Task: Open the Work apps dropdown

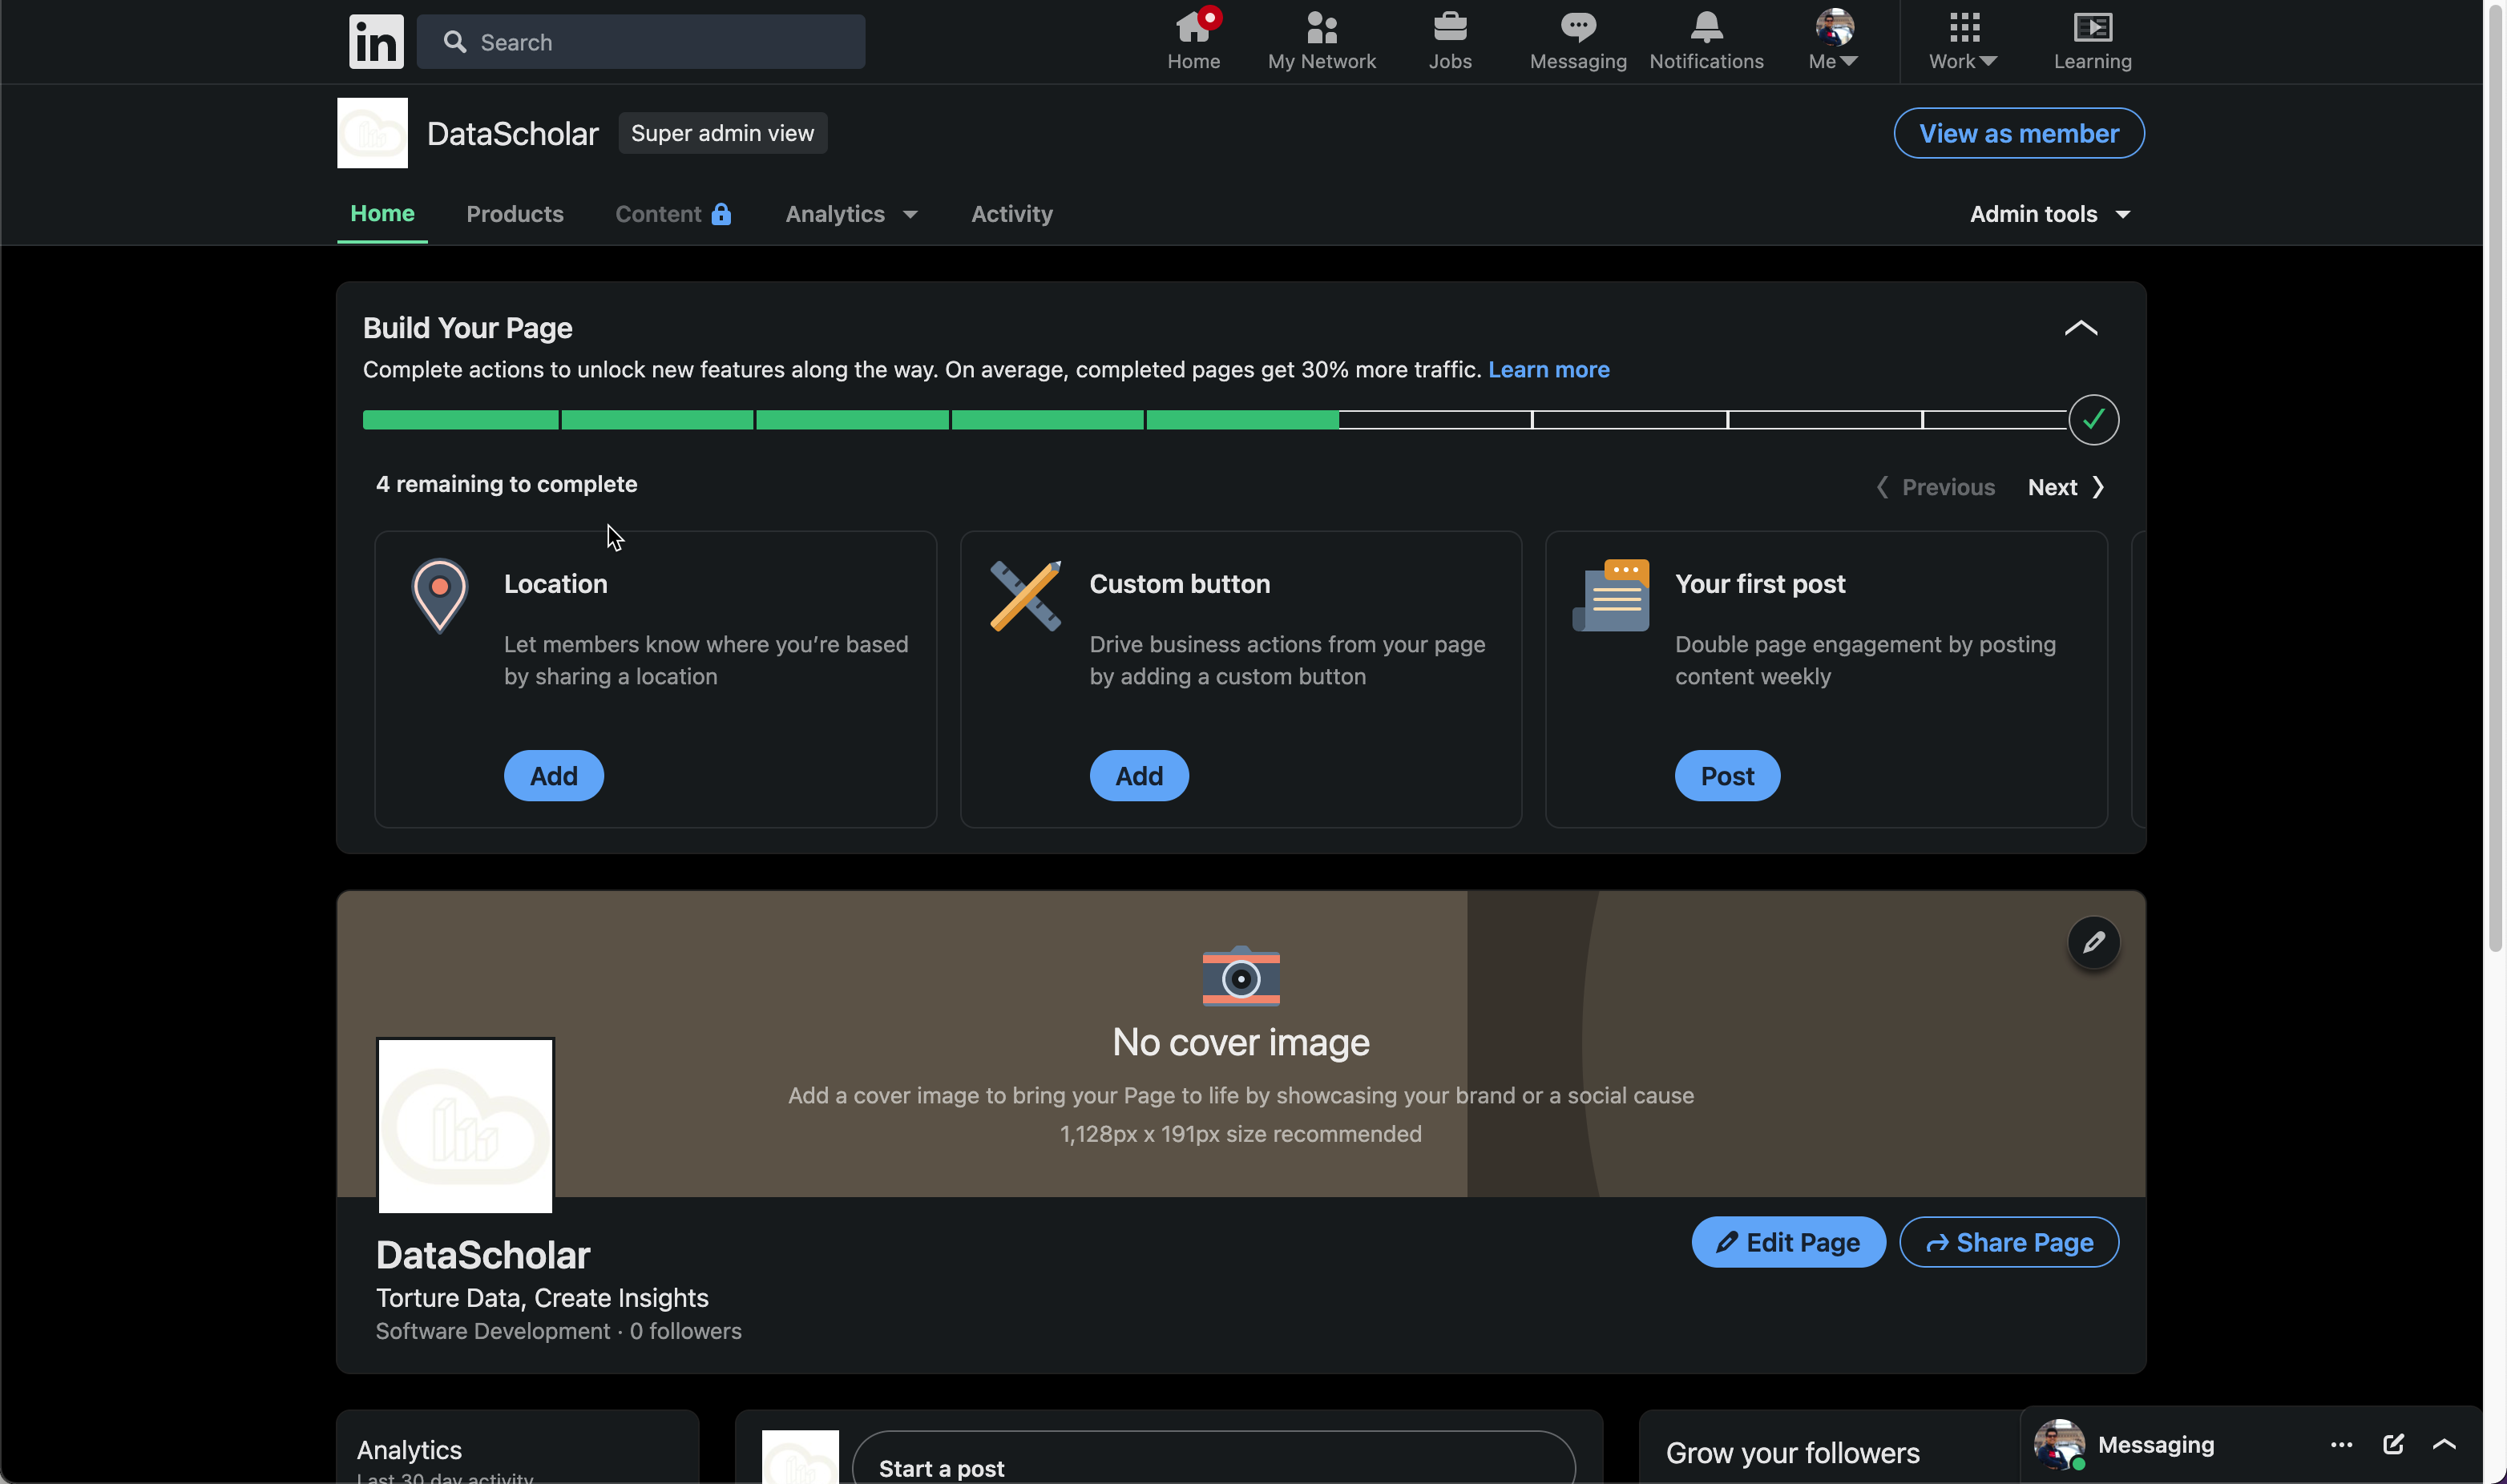Action: tap(1963, 40)
